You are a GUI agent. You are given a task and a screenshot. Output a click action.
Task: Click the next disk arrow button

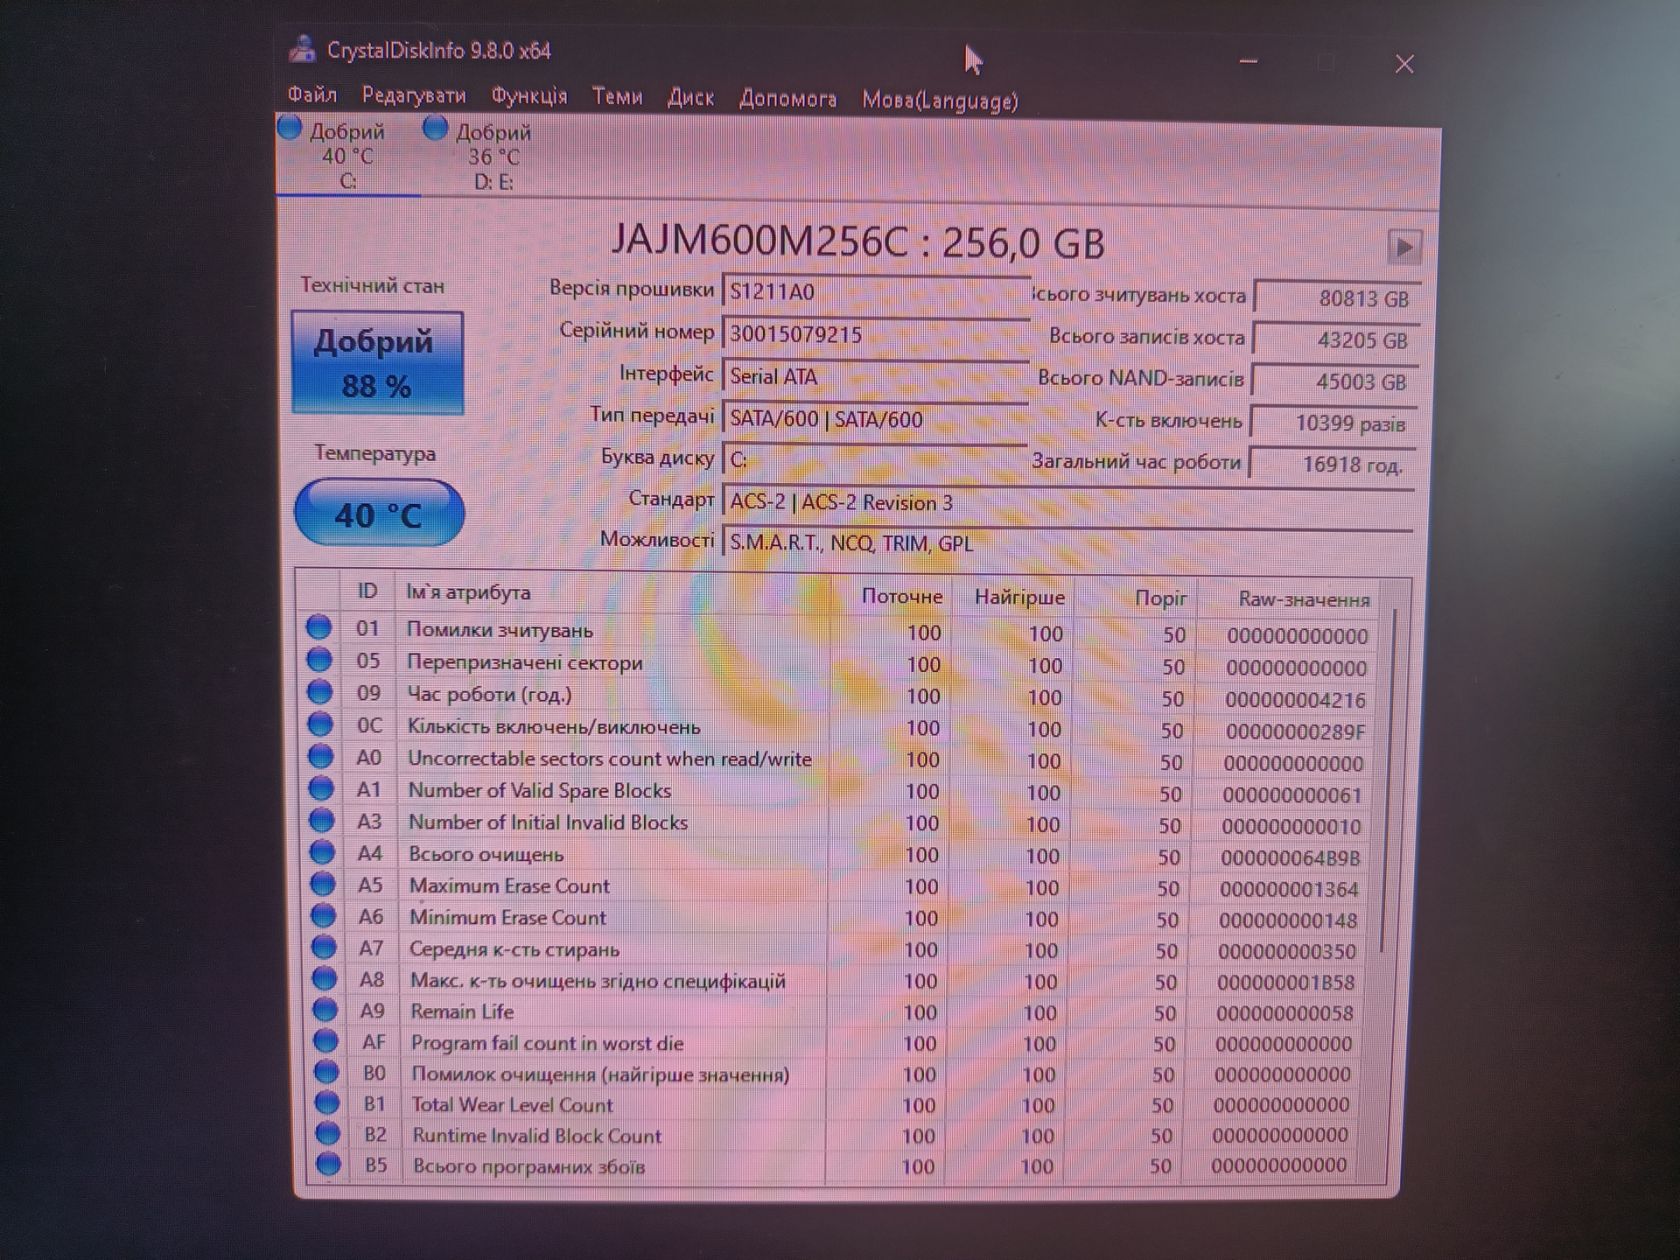coord(1404,246)
